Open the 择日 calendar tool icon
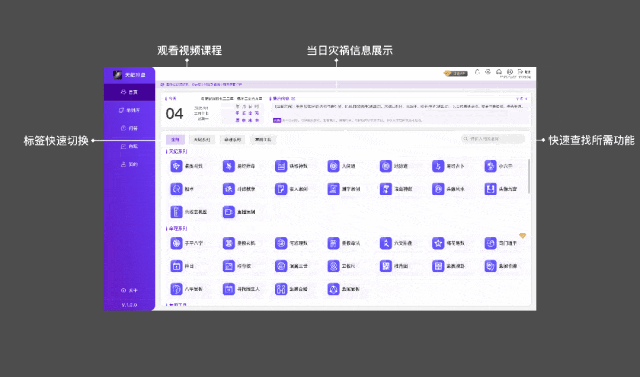Image resolution: width=640 pixels, height=377 pixels. pyautogui.click(x=176, y=266)
